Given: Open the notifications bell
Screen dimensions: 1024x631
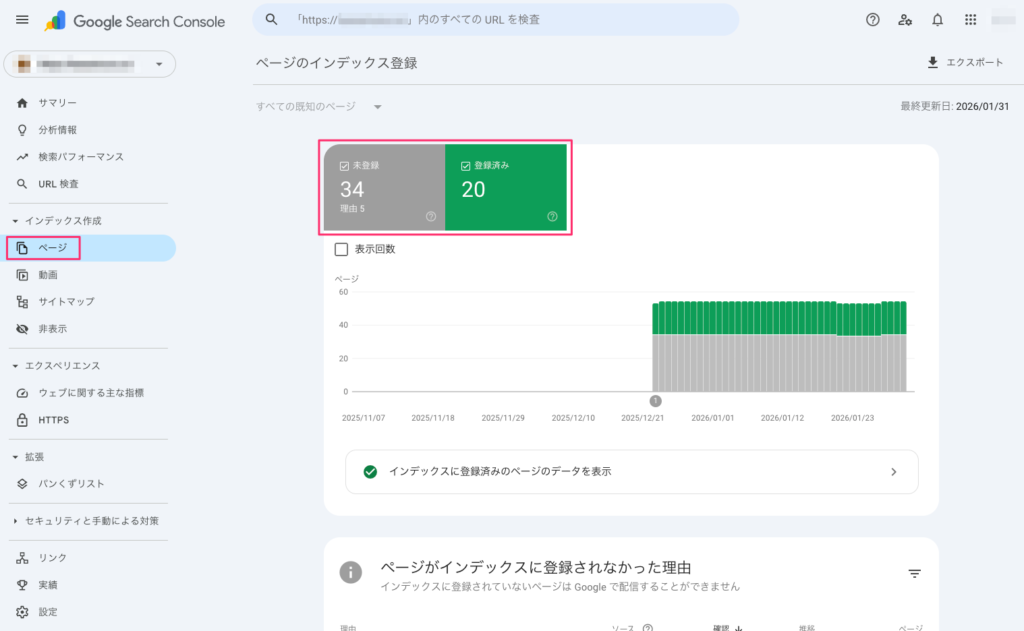Looking at the screenshot, I should coord(937,19).
